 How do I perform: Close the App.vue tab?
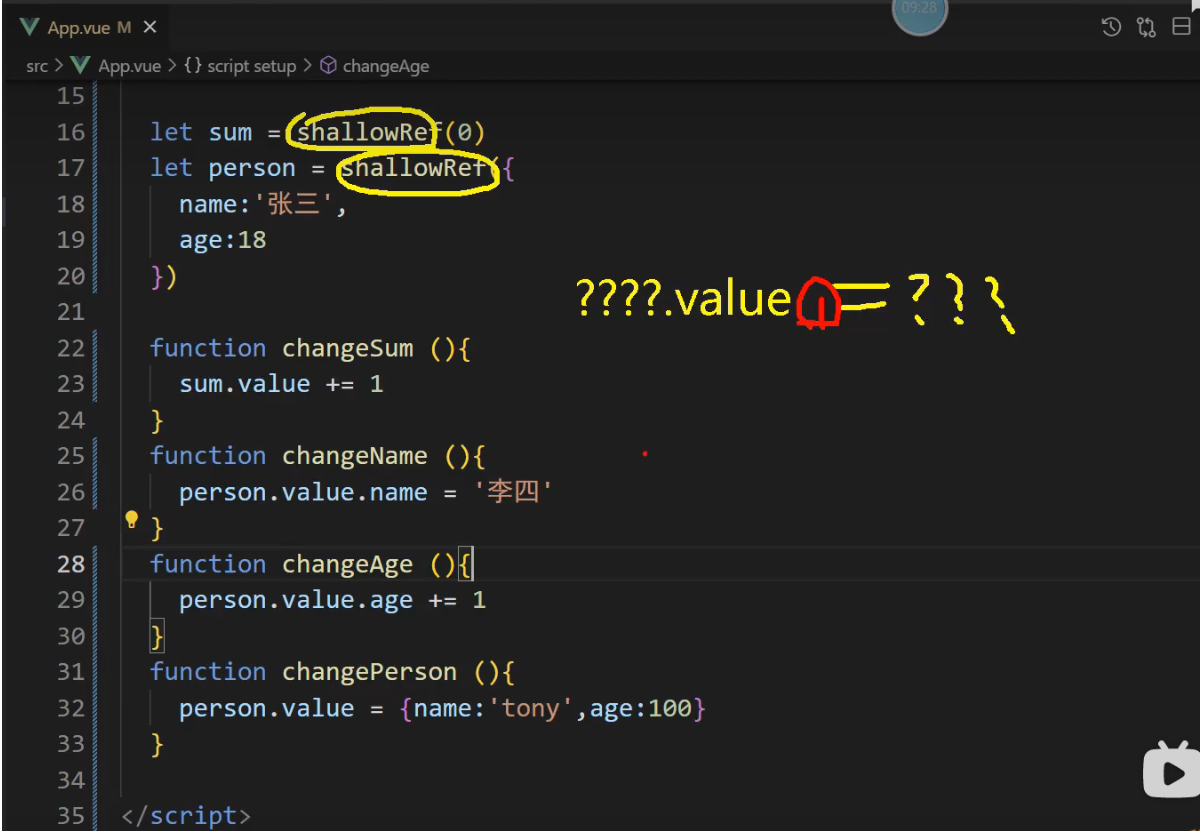150,27
